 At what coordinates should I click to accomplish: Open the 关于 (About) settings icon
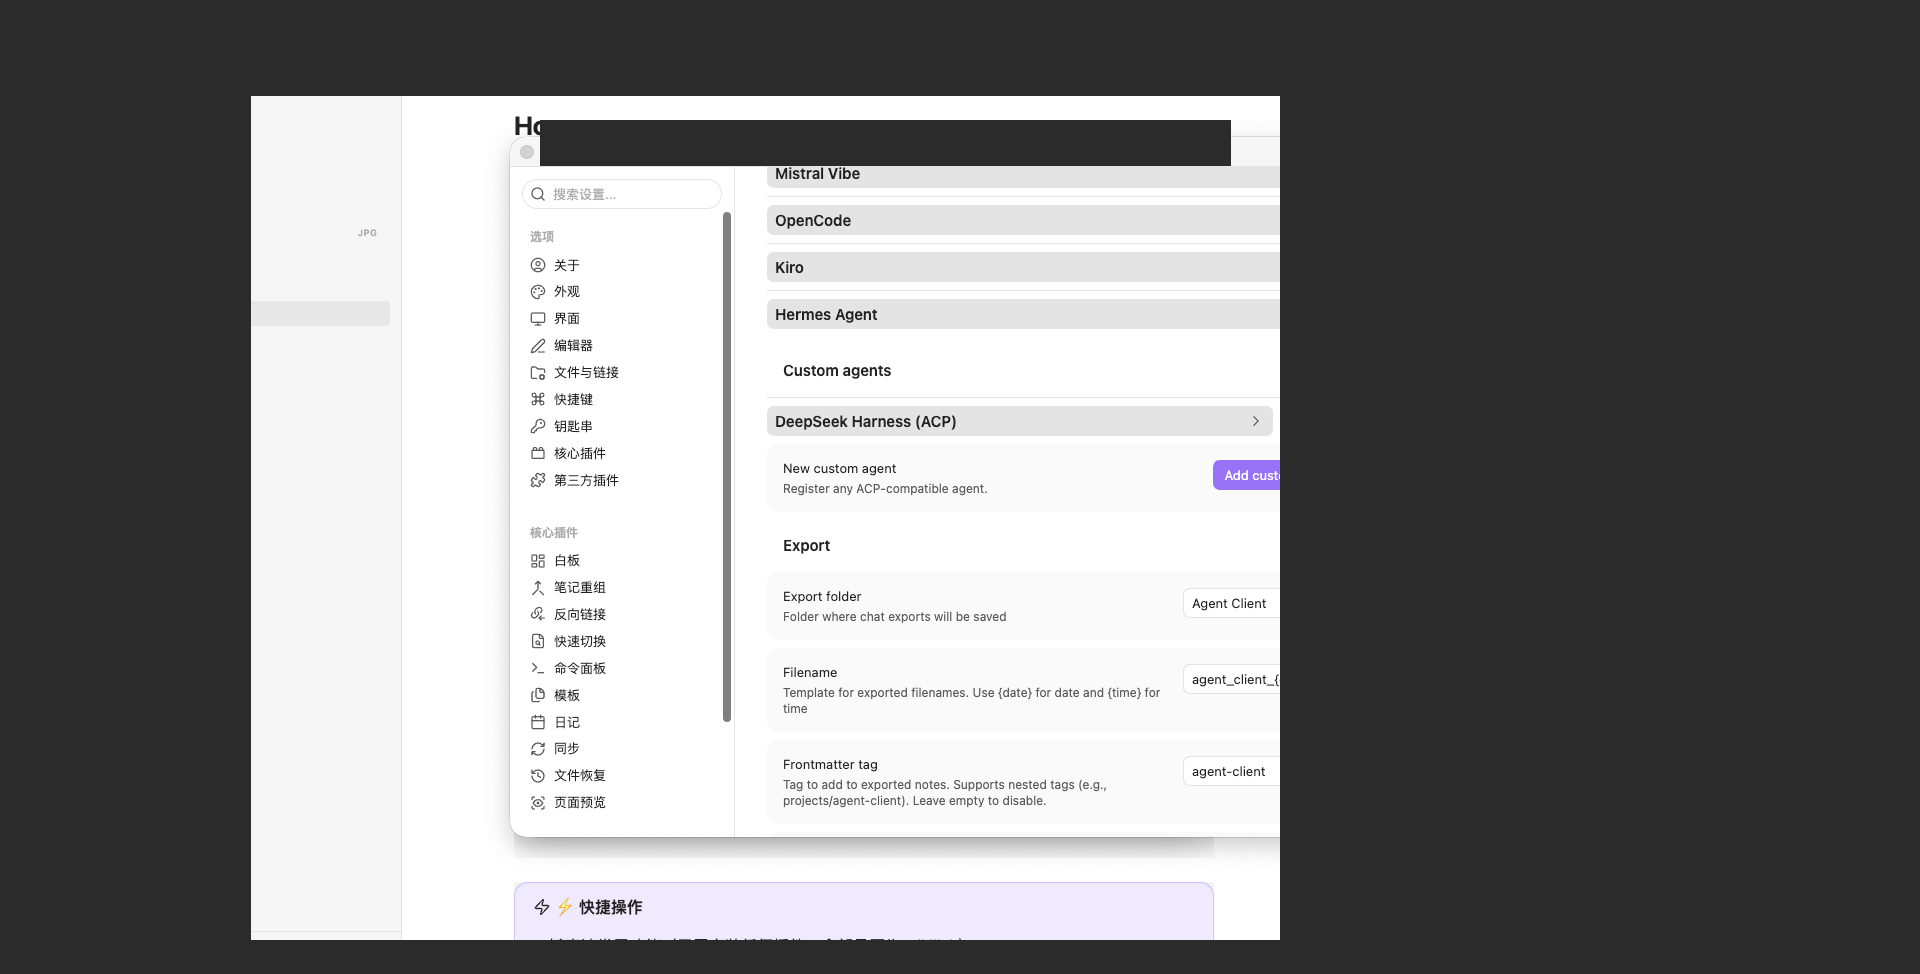click(x=538, y=265)
